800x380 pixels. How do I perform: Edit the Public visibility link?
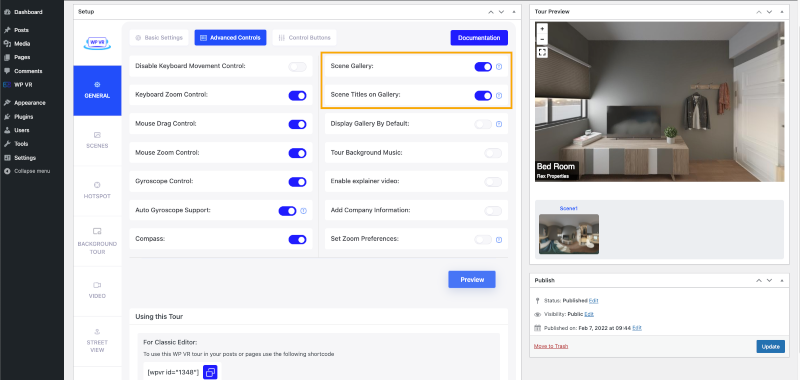[x=589, y=314]
